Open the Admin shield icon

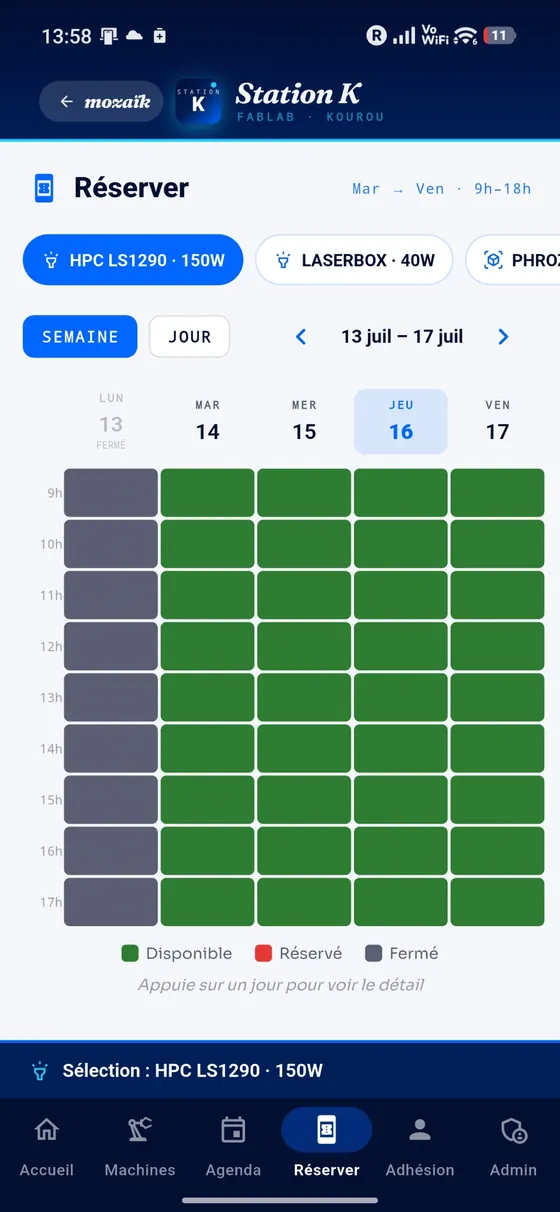pos(514,1130)
